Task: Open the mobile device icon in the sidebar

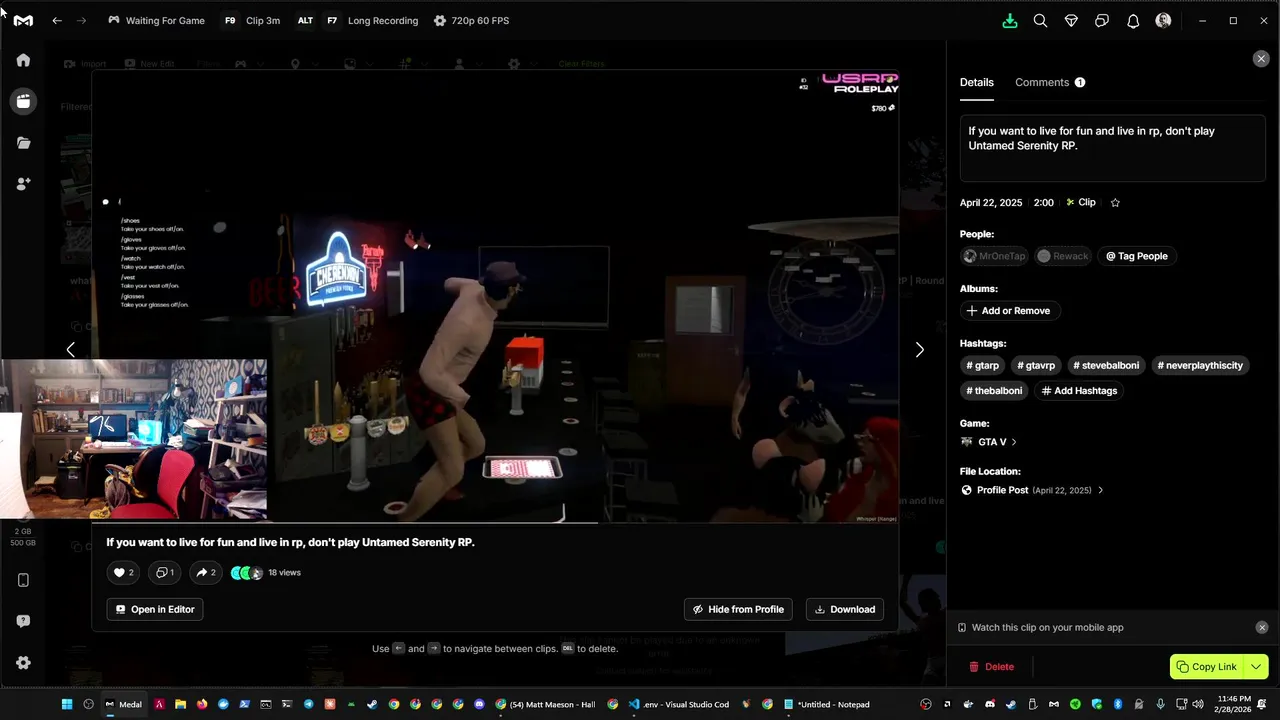Action: (23, 580)
